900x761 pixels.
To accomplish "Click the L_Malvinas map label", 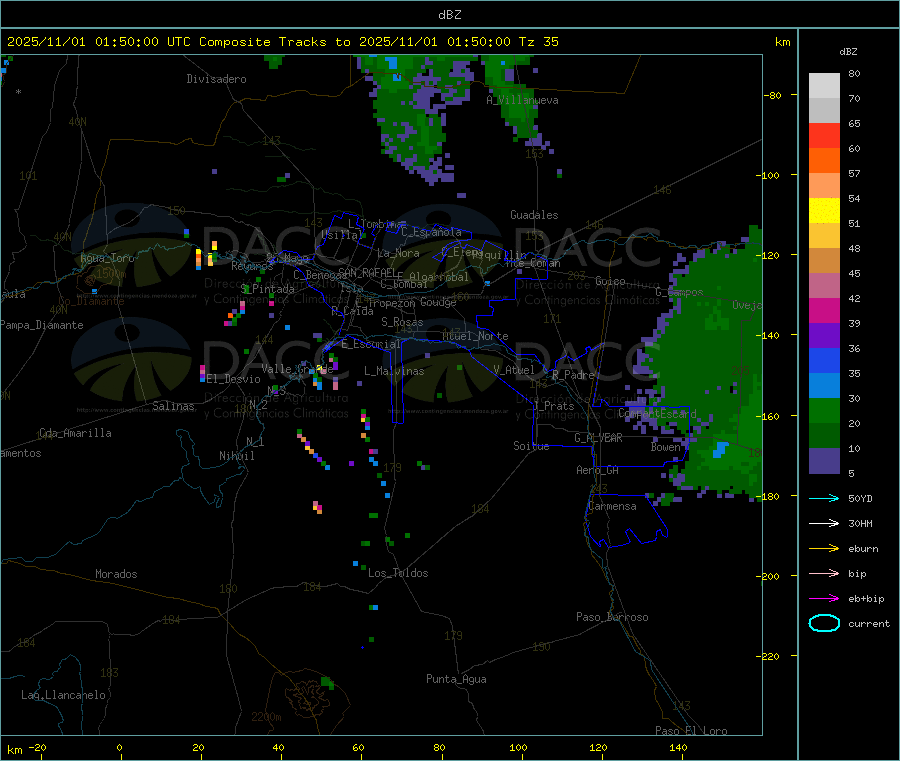I will click(x=394, y=371).
